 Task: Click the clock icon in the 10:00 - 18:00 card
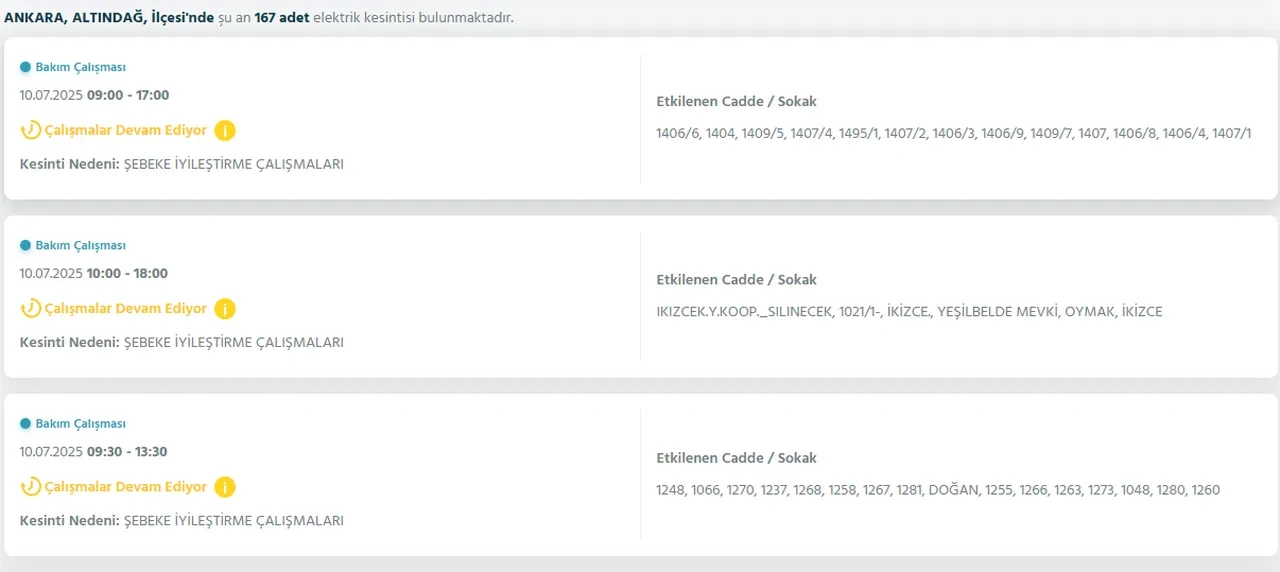pos(31,309)
